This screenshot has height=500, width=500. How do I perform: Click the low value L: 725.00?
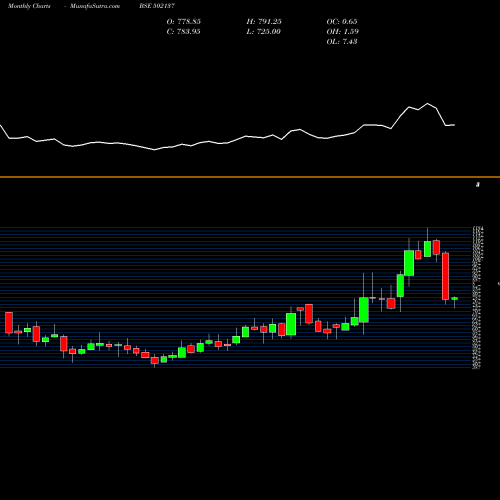pos(264,32)
